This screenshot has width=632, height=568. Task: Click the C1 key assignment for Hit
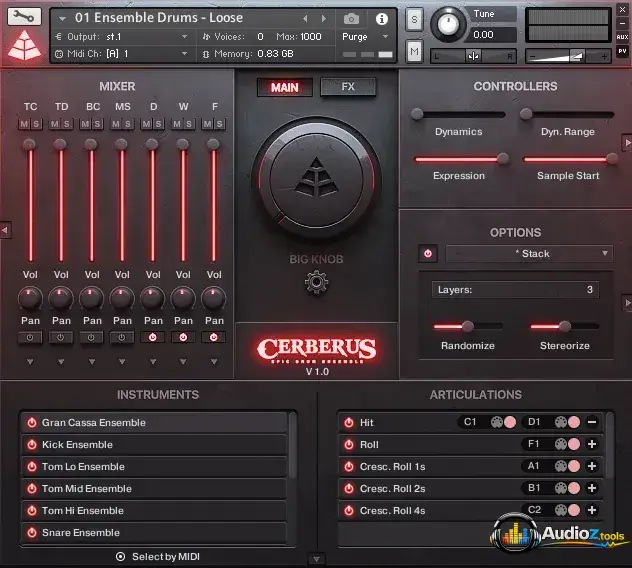pos(470,422)
